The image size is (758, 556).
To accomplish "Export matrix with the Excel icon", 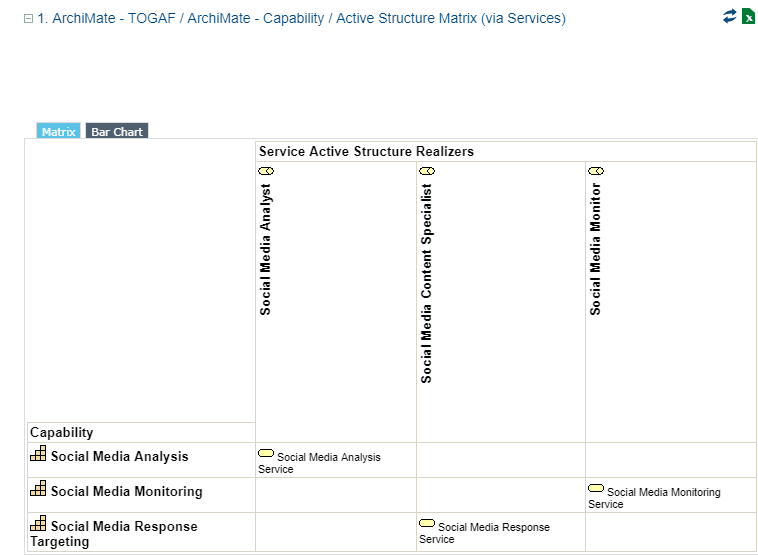I will (748, 16).
